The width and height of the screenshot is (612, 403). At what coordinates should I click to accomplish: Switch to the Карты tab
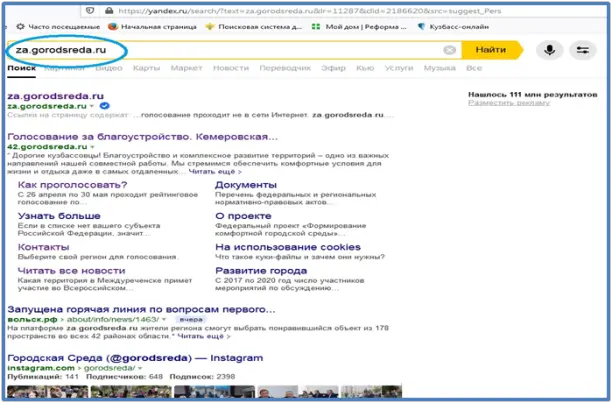pyautogui.click(x=146, y=68)
